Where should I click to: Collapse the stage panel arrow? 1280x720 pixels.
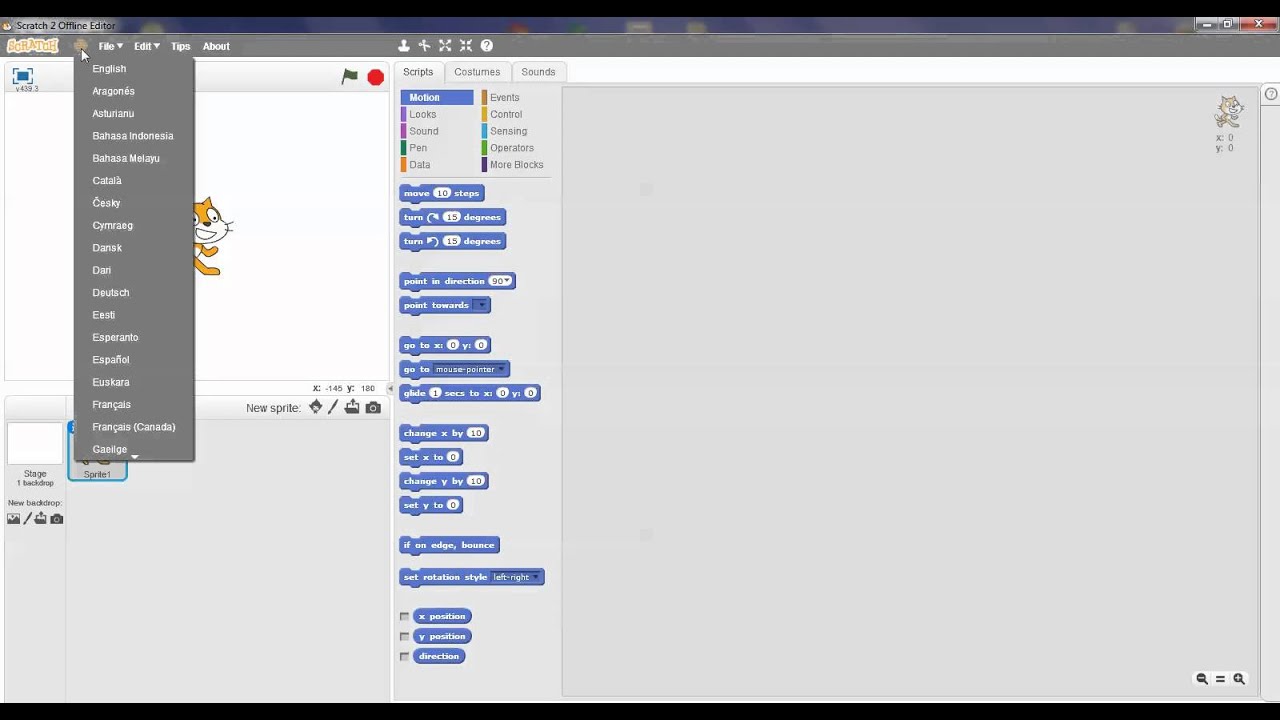point(391,389)
